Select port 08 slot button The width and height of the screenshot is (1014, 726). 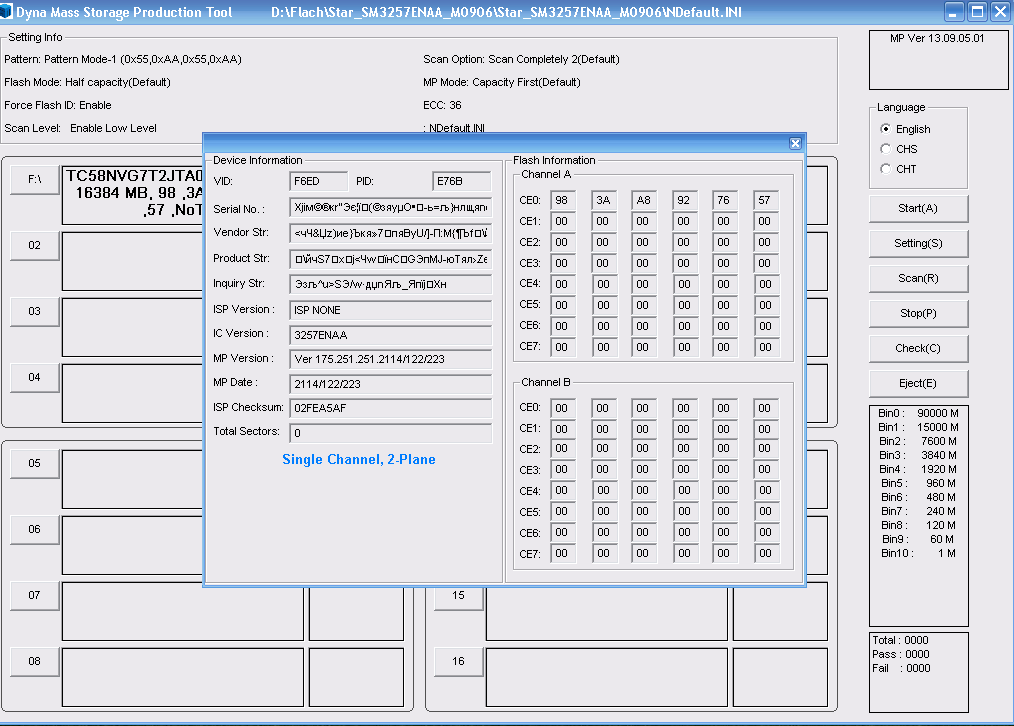[x=35, y=661]
